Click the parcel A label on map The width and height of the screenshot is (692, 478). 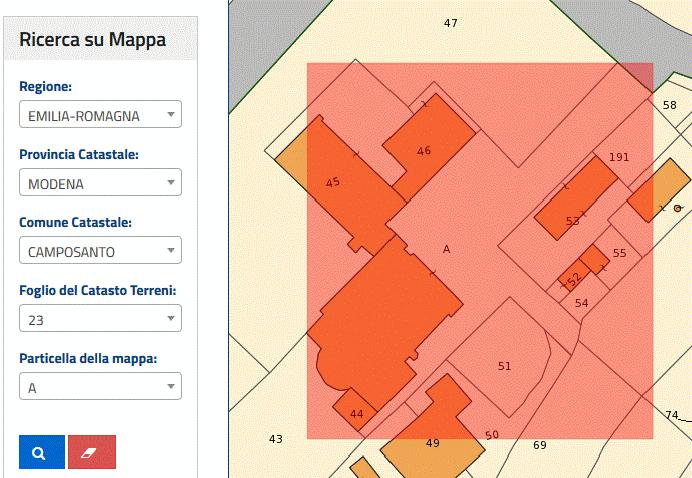[x=446, y=249]
